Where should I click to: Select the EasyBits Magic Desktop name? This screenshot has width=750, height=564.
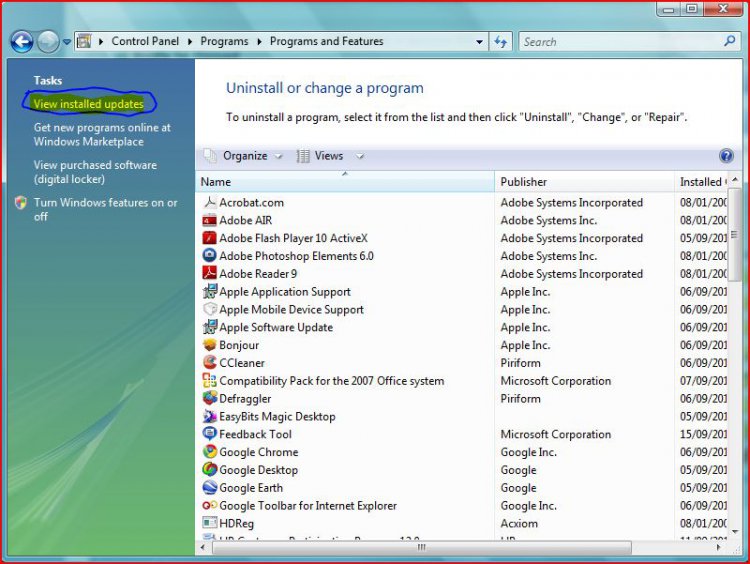tap(277, 416)
